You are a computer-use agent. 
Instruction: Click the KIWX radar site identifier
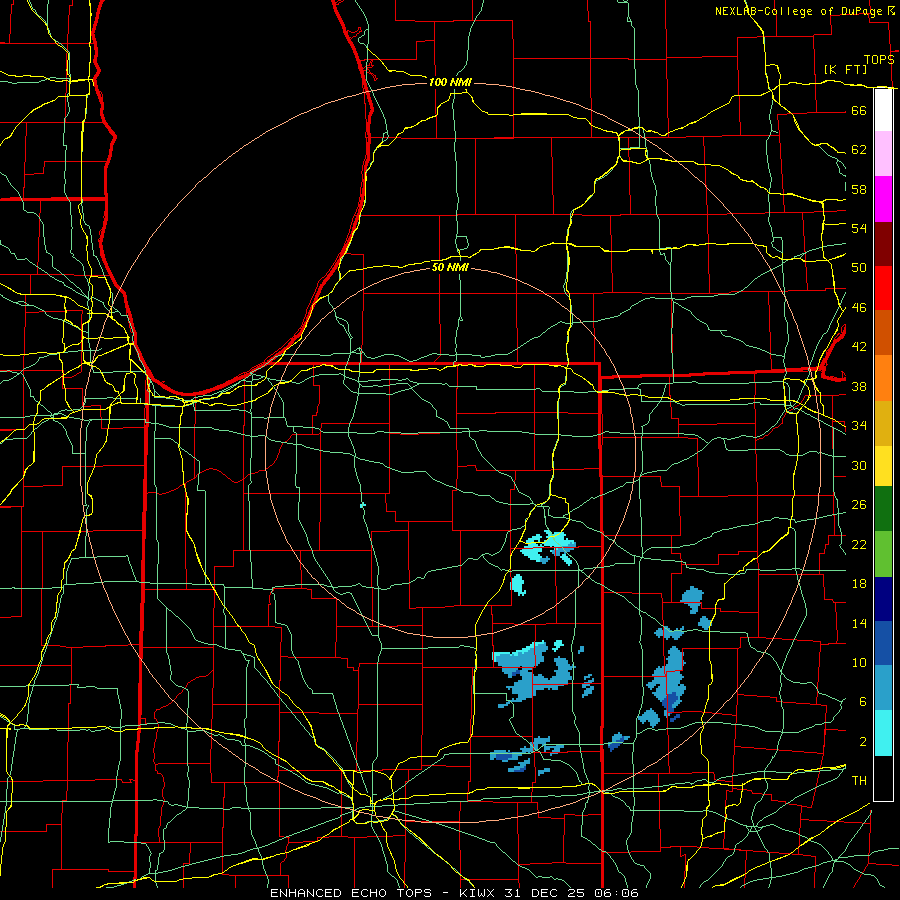[479, 893]
